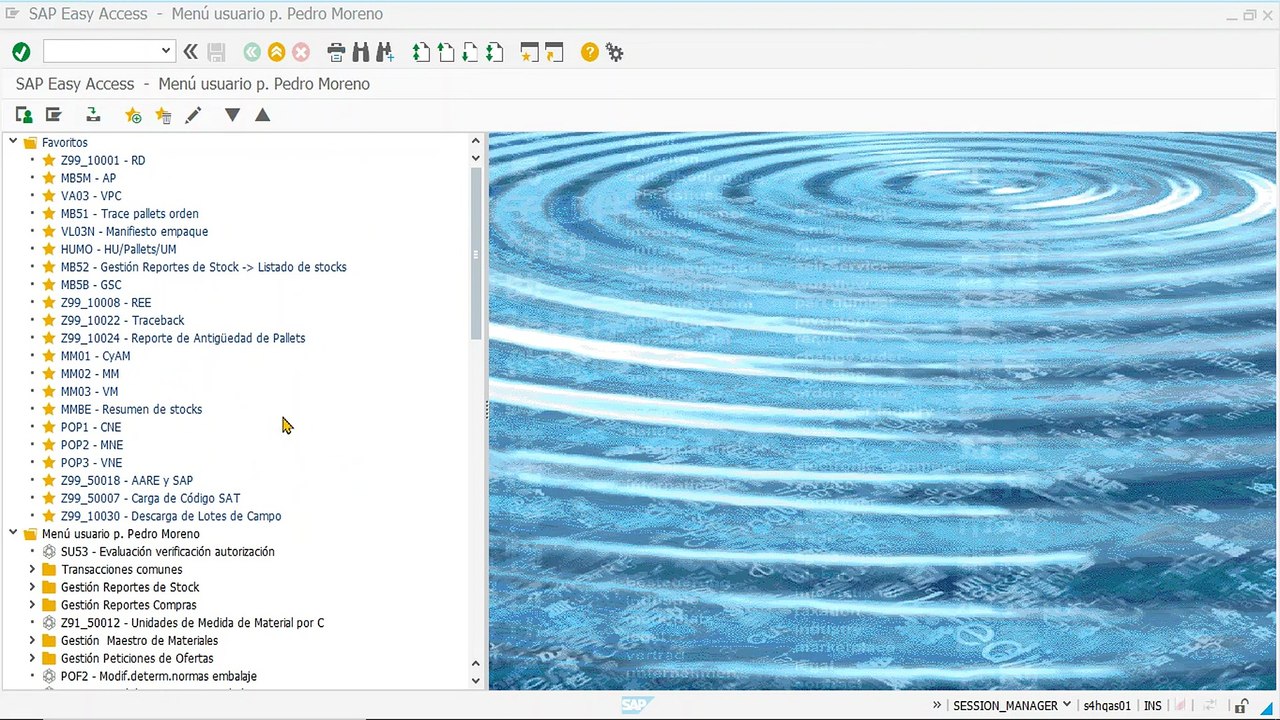Click the User Menu icon
The width and height of the screenshot is (1280, 720).
pos(24,115)
